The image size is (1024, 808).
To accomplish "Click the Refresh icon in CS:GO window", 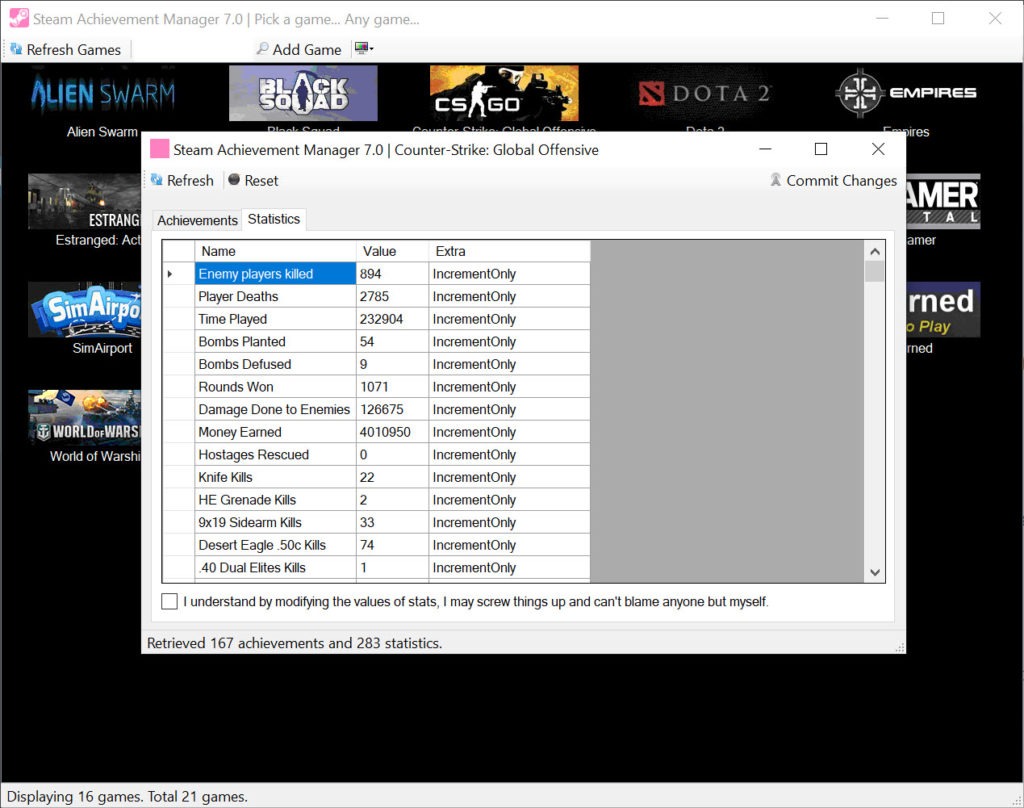I will 157,180.
